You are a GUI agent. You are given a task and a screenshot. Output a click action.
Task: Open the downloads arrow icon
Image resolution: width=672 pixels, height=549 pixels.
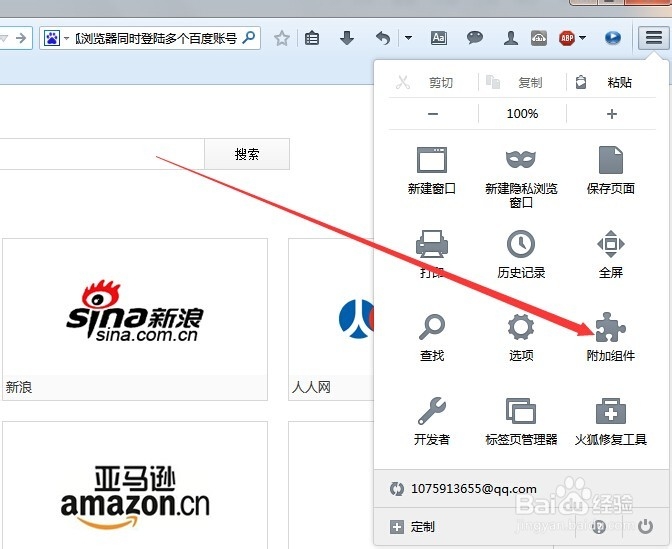pos(347,38)
